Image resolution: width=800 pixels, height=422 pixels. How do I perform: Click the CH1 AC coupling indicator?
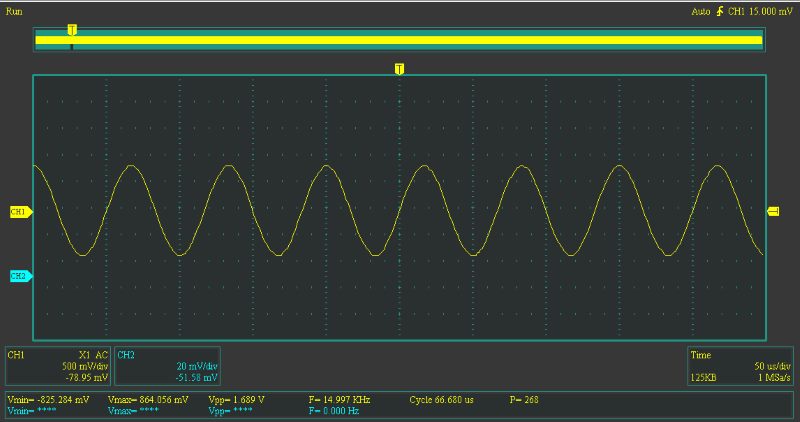[101, 355]
